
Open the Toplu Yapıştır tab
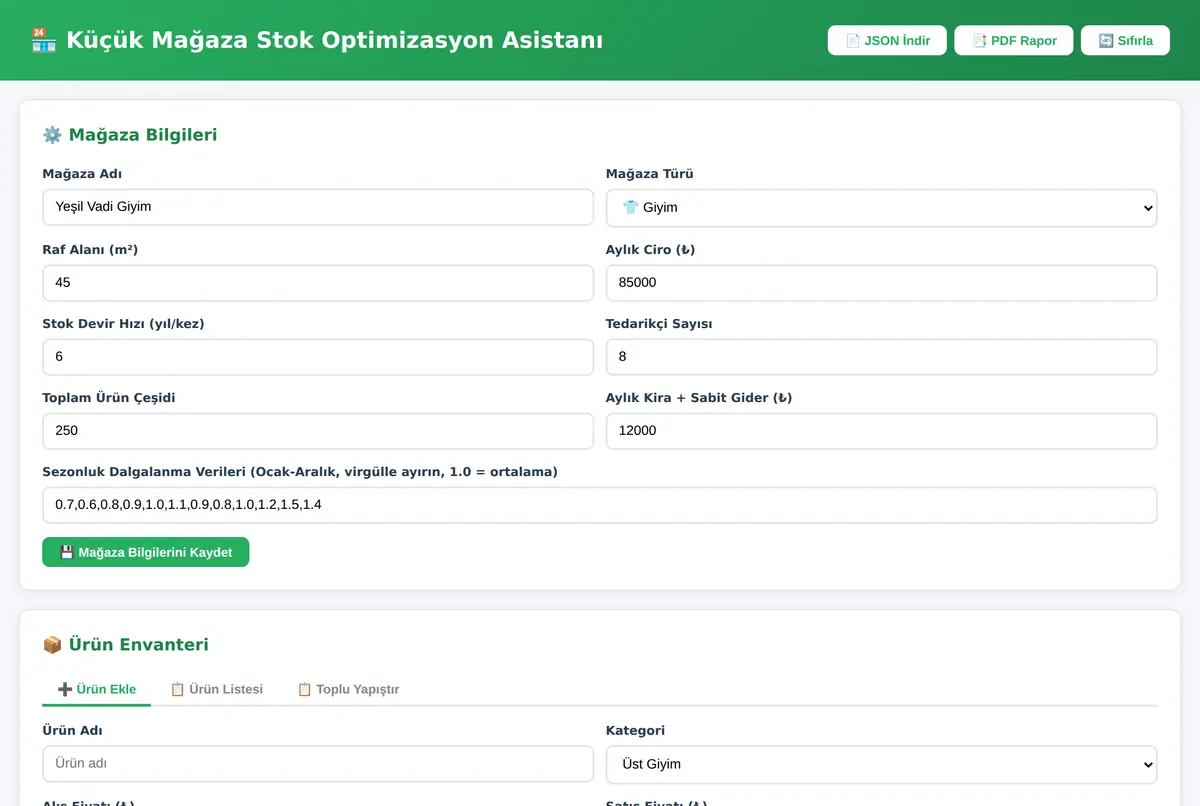pos(348,689)
